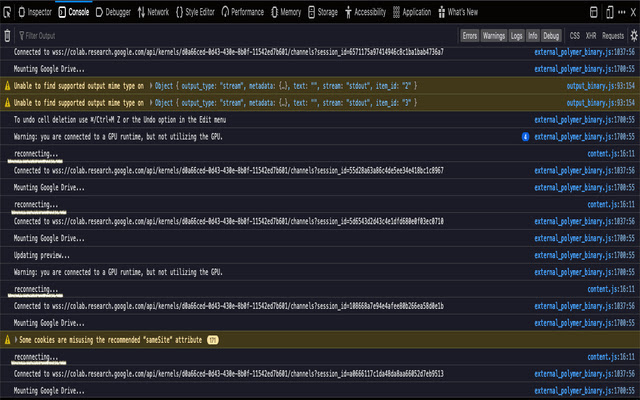
Task: Enable the Requests filter
Action: 613,36
